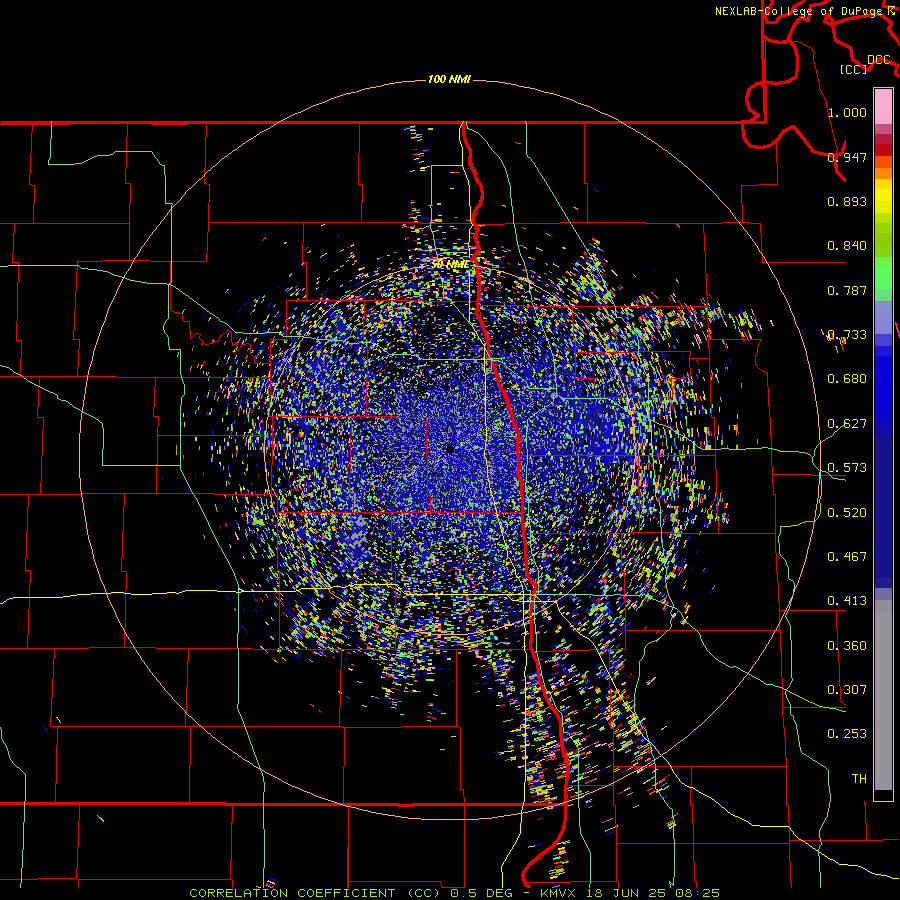Click the [CC] units label
Image resolution: width=900 pixels, height=900 pixels.
coord(854,69)
